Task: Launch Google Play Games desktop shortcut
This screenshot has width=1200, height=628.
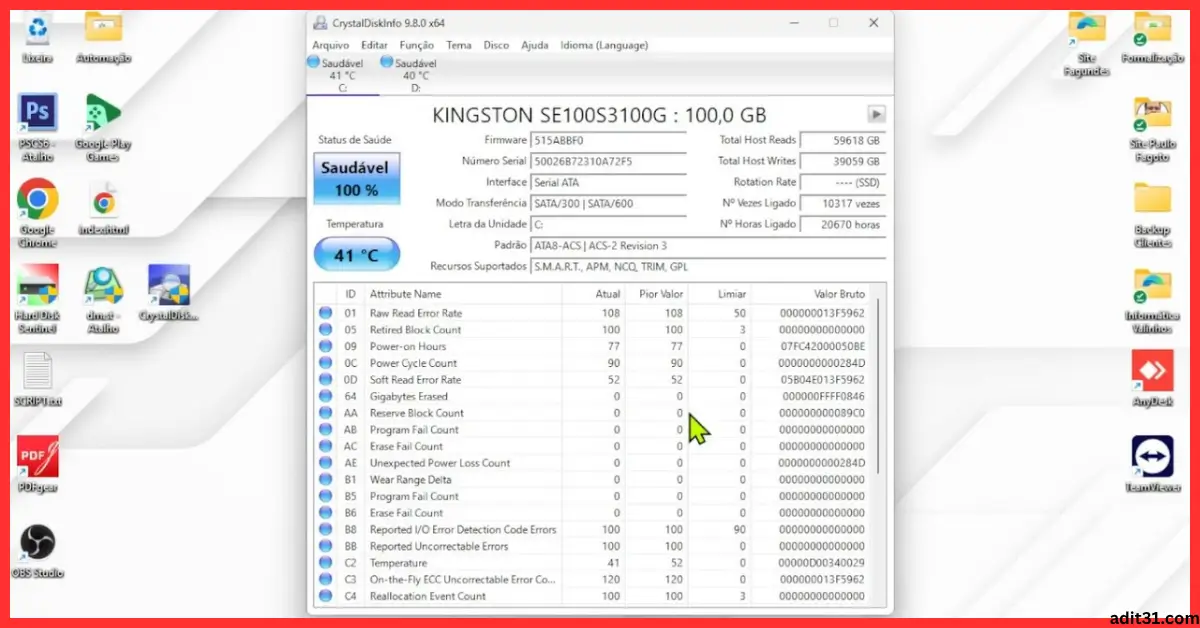Action: [103, 127]
